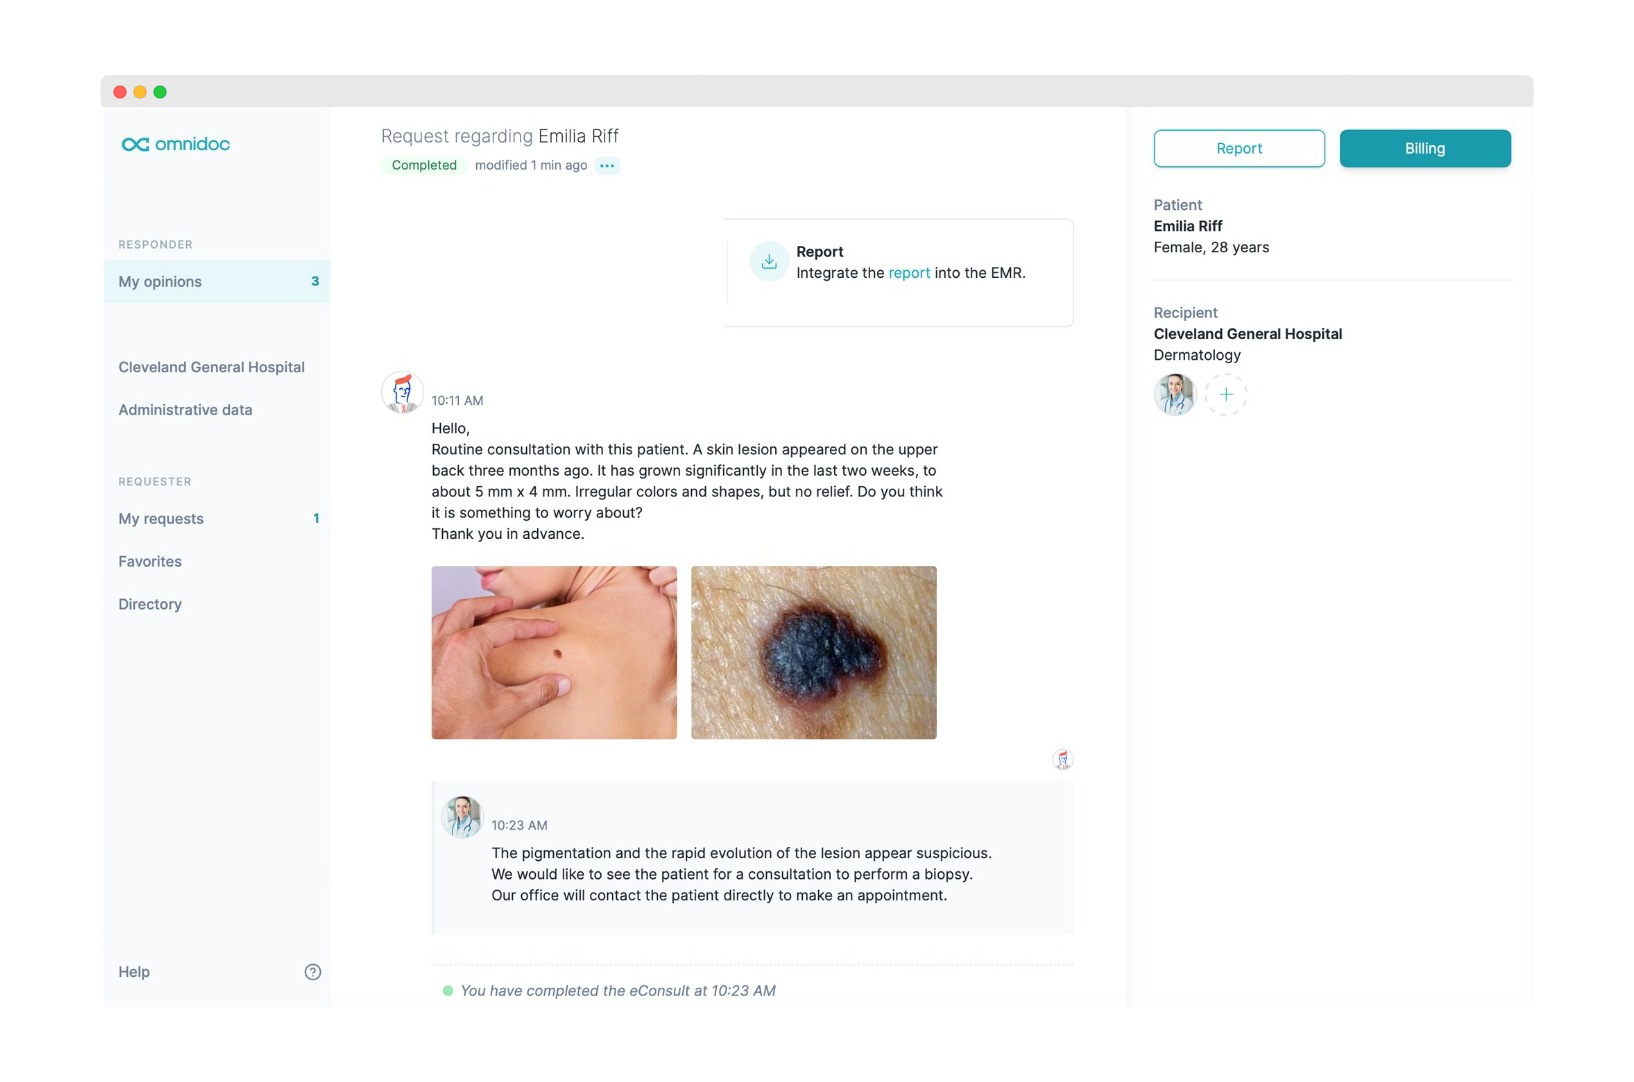Image resolution: width=1634 pixels, height=1082 pixels.
Task: Open the close-up lesion photo thumbnail
Action: [x=814, y=653]
